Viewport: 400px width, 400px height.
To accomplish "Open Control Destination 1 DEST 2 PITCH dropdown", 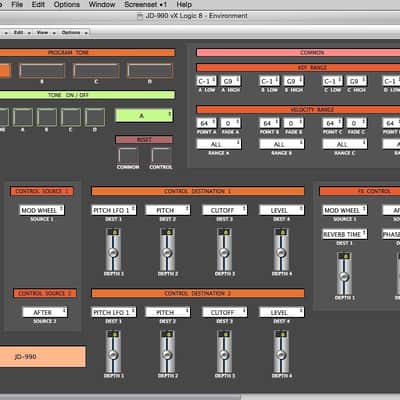I will pyautogui.click(x=168, y=210).
